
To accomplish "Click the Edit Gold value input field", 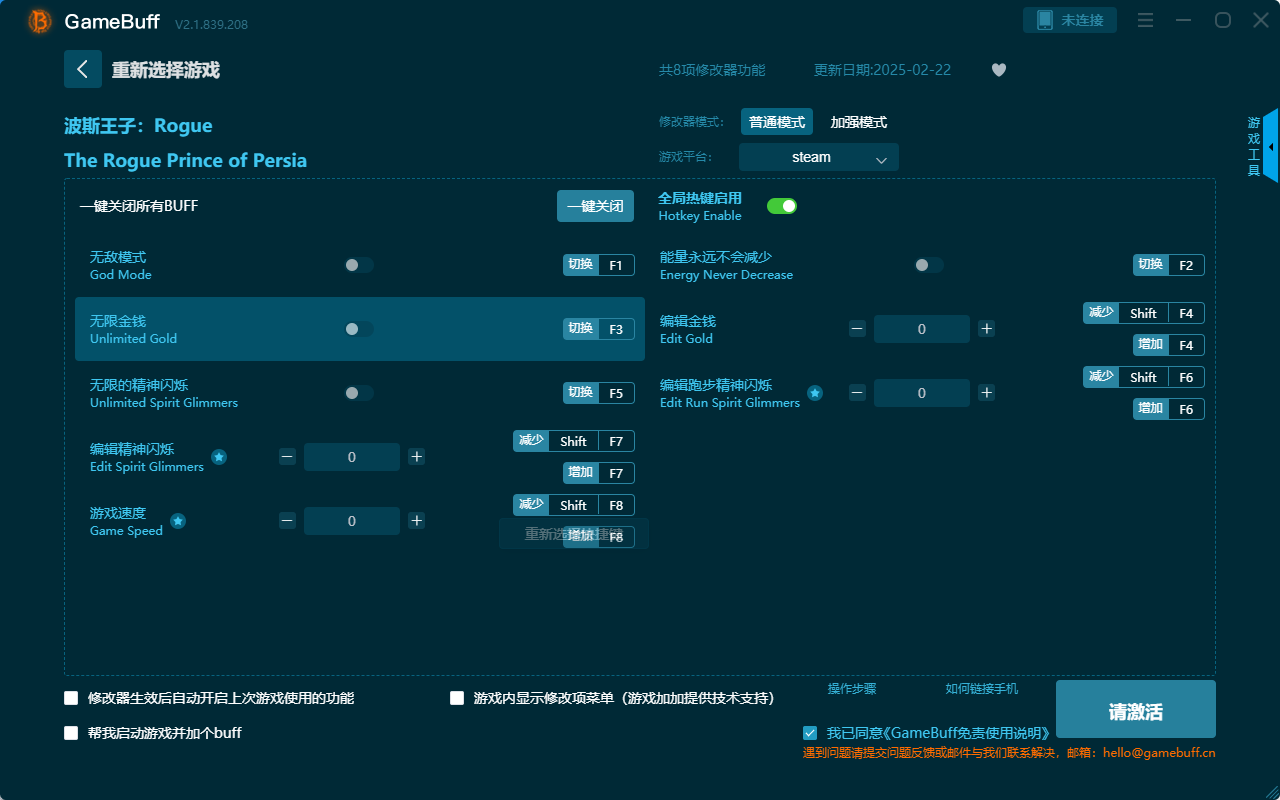I will click(x=921, y=328).
